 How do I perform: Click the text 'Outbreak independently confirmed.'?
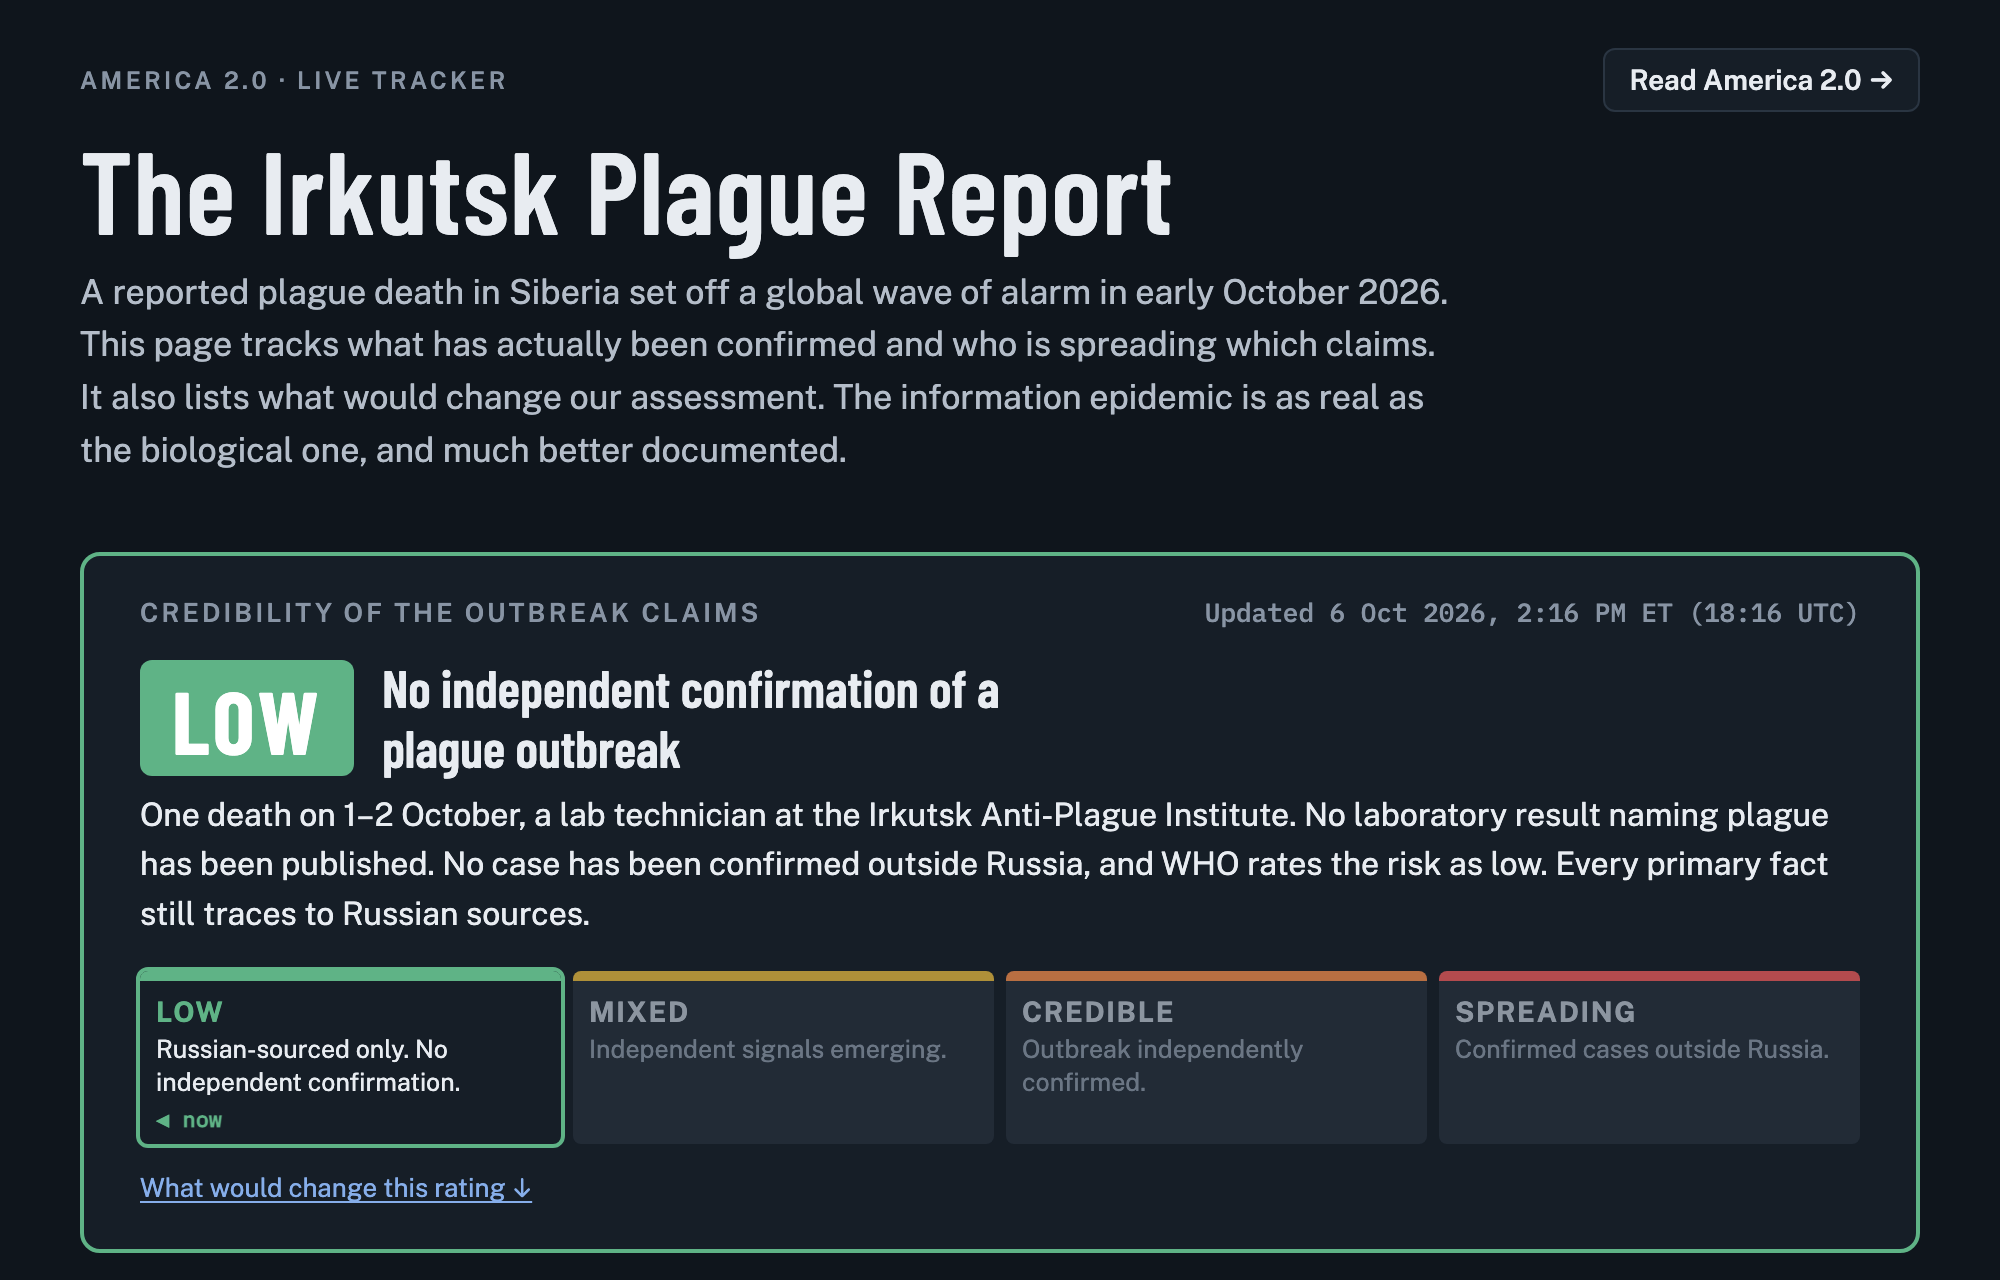click(1163, 1066)
